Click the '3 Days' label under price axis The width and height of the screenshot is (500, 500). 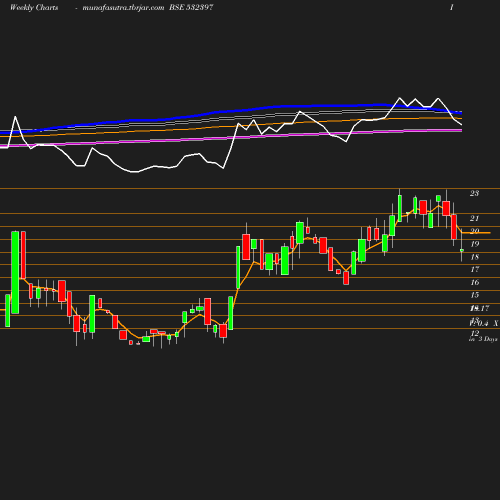(488, 339)
